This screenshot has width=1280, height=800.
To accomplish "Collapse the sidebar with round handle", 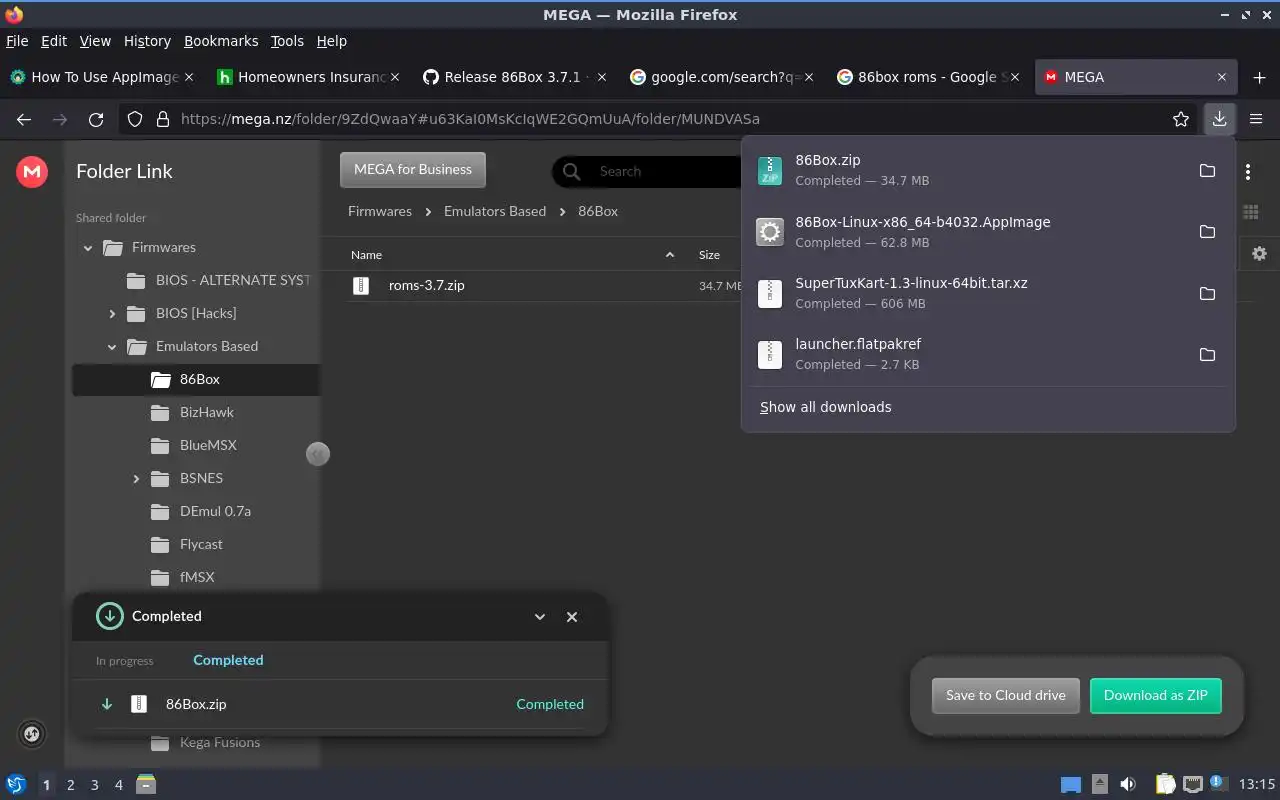I will tap(318, 454).
